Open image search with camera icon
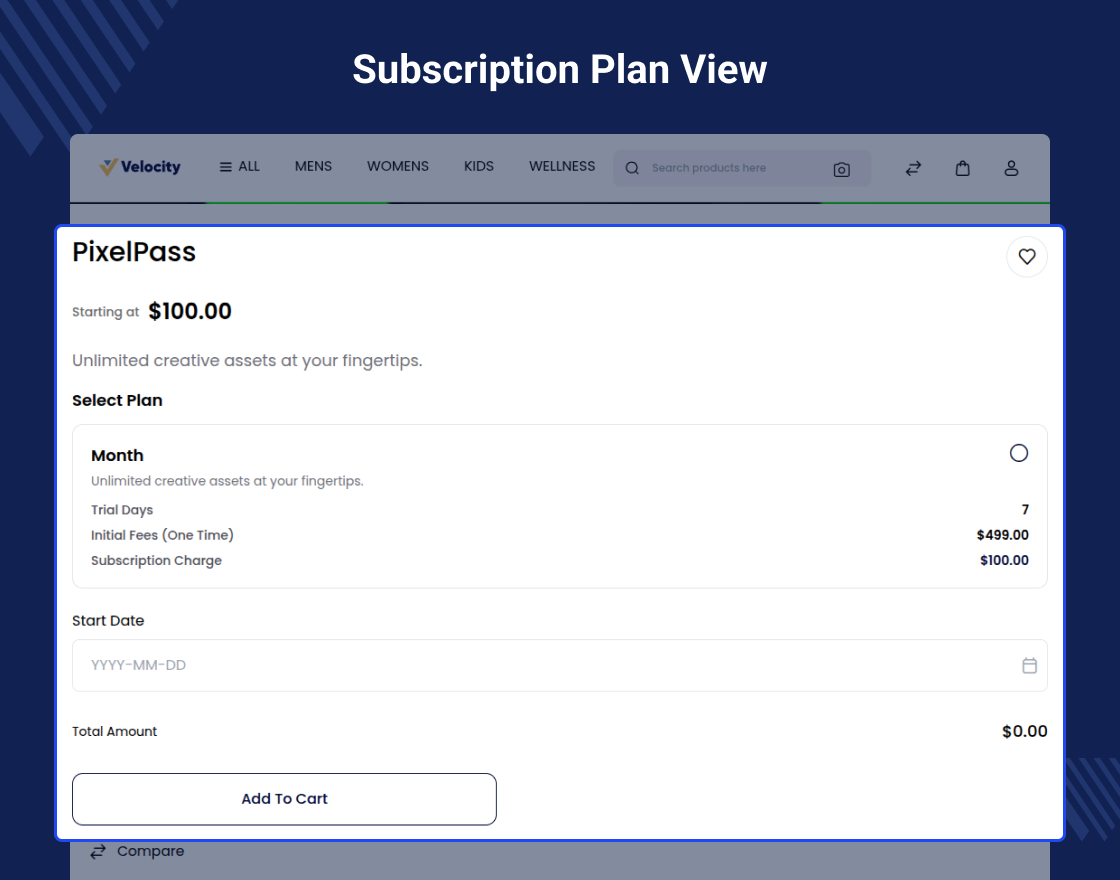Screen dimensions: 1120x880 pos(841,169)
